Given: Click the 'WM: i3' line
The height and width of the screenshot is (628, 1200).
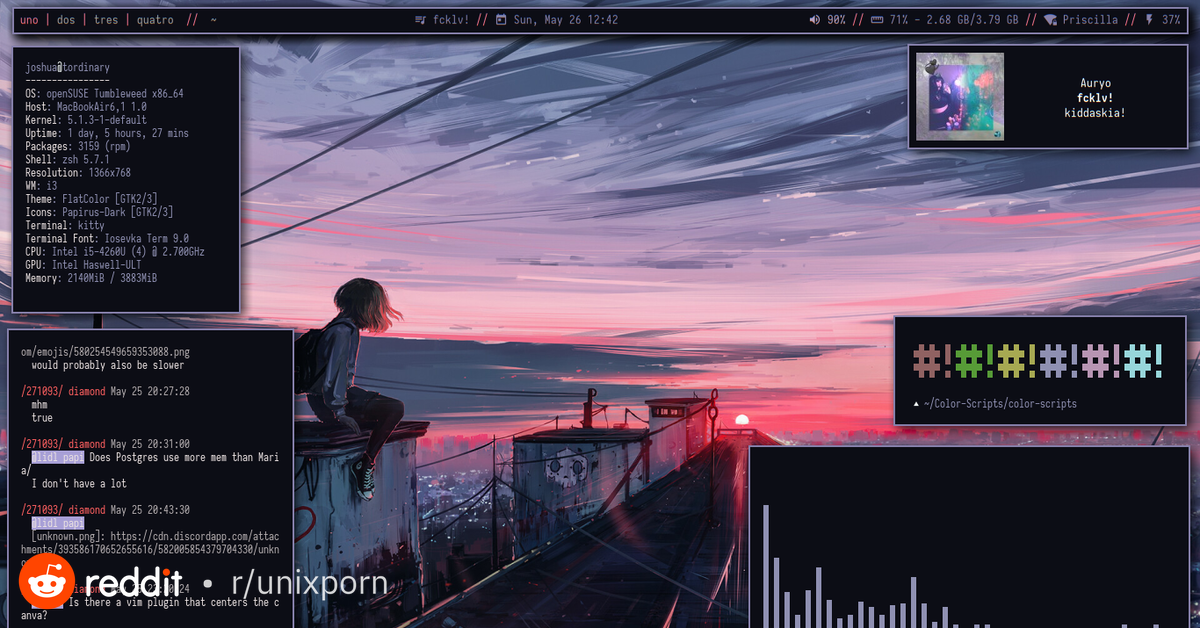Looking at the screenshot, I should pyautogui.click(x=42, y=185).
